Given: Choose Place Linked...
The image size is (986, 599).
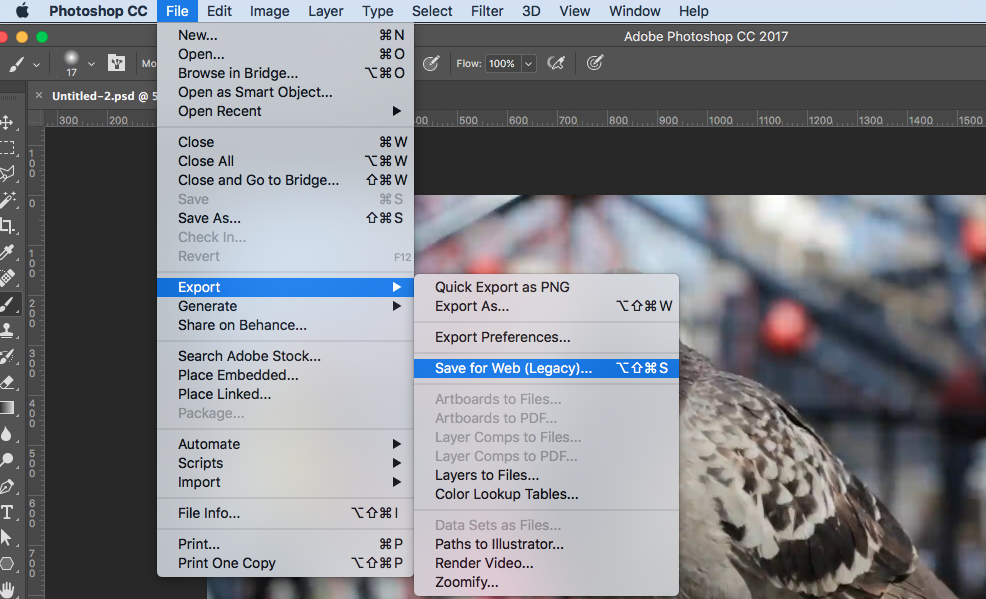Looking at the screenshot, I should tap(285, 394).
